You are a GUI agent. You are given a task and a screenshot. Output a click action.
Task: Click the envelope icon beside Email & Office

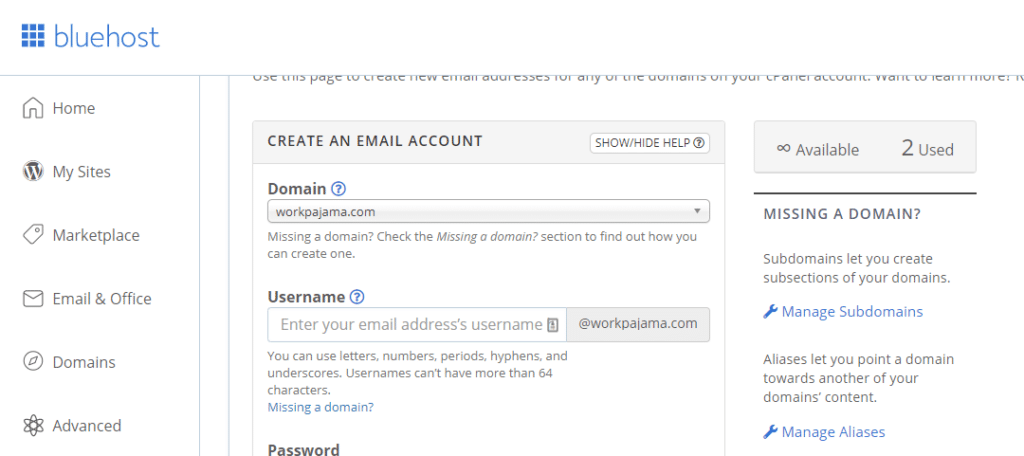tap(33, 299)
